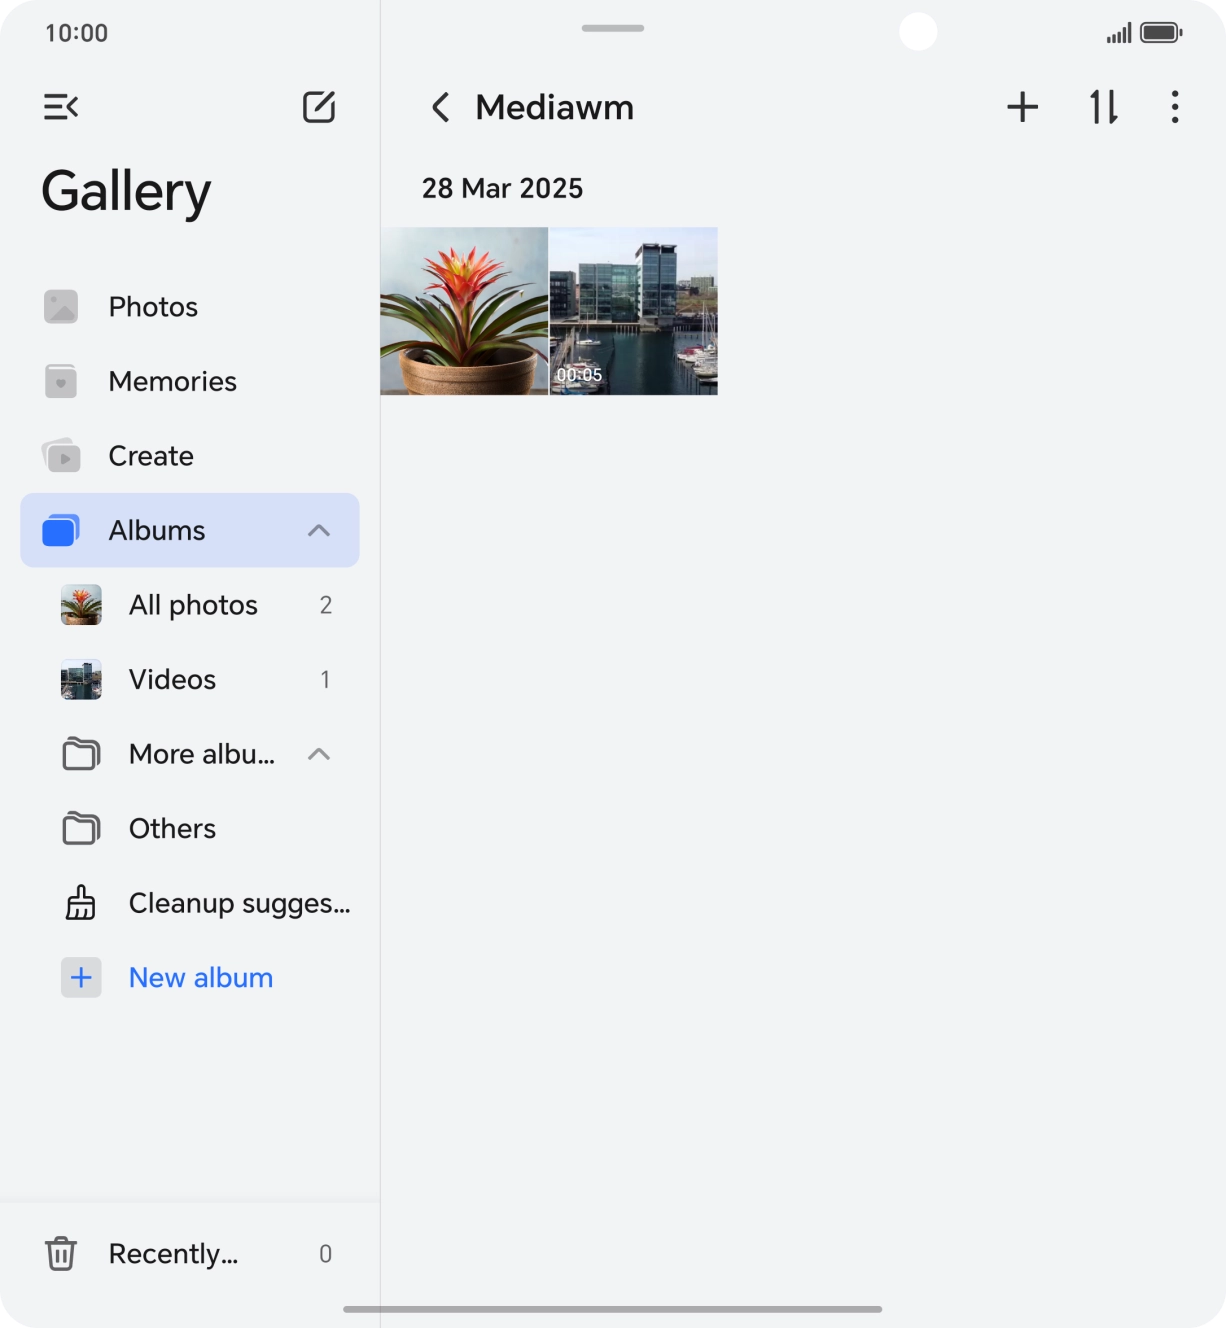Click the 00:05 video duration label
Viewport: 1226px width, 1328px height.
tap(579, 375)
